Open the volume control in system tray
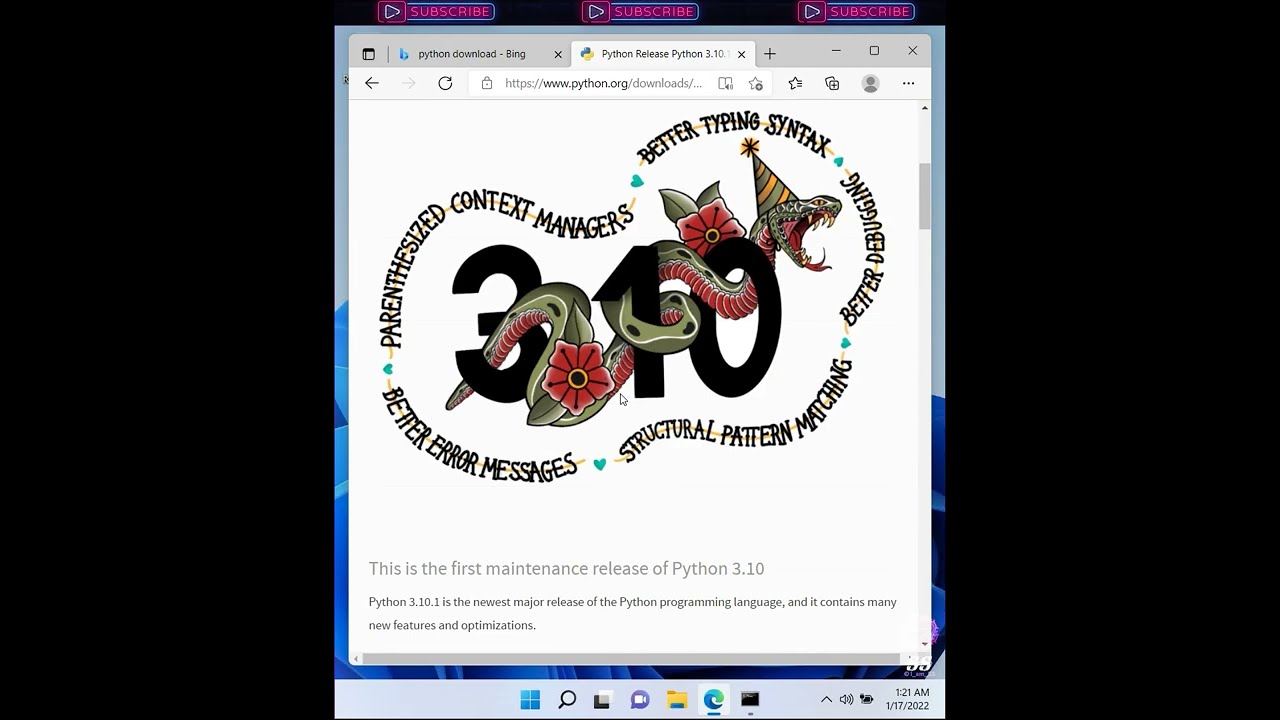 tap(846, 700)
